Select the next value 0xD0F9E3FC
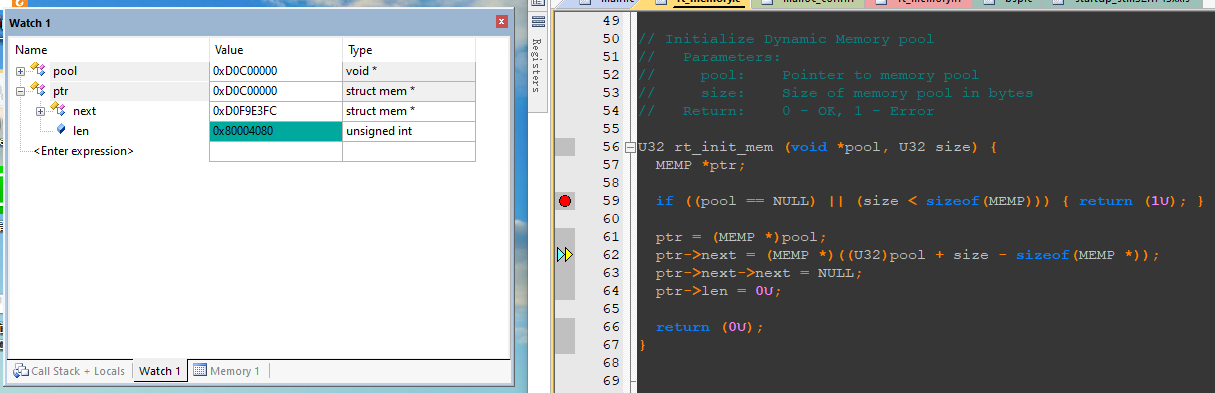Viewport: 1215px width, 393px height. tap(276, 111)
